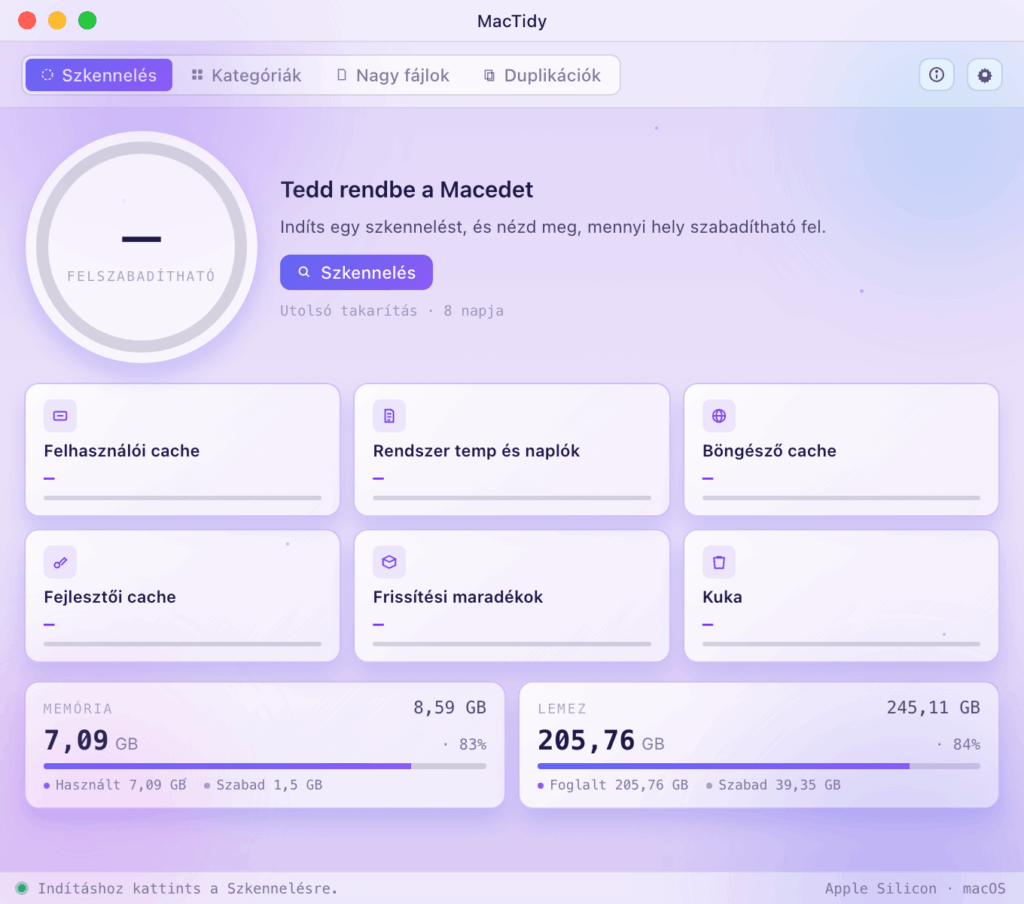Click the 205,76 GB disk value

click(601, 741)
